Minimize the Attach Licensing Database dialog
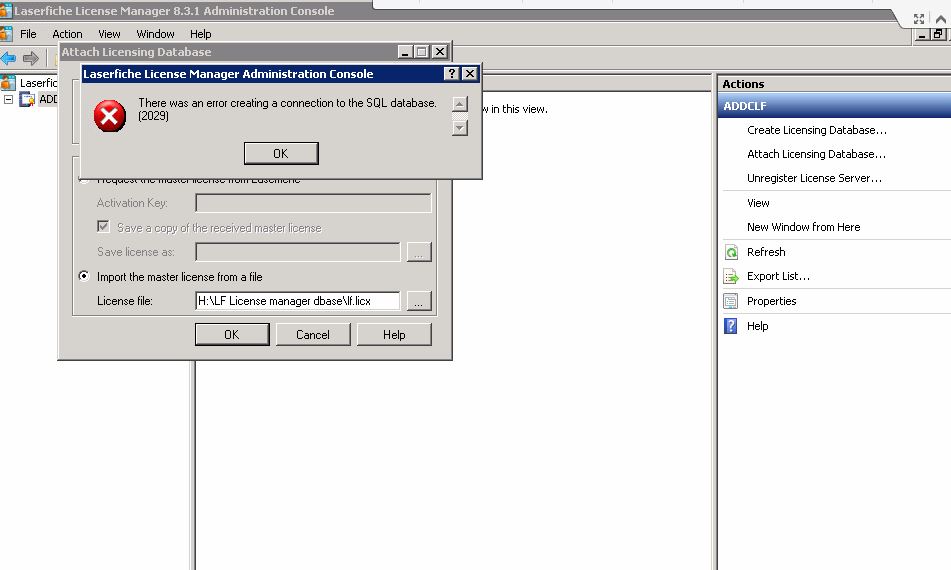951x570 pixels. point(405,52)
